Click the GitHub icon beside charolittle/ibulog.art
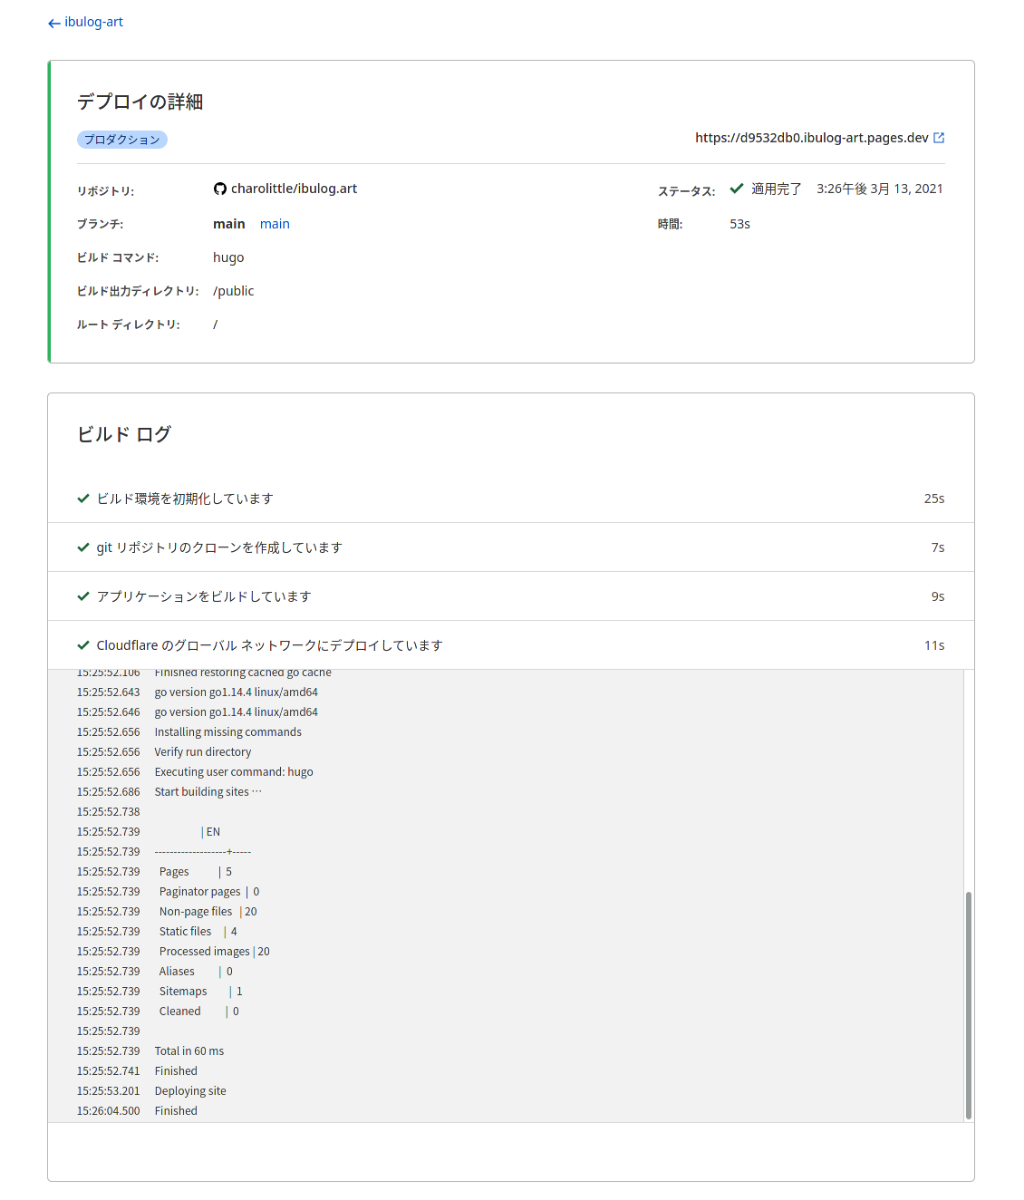The height and width of the screenshot is (1200, 1024). coord(220,189)
